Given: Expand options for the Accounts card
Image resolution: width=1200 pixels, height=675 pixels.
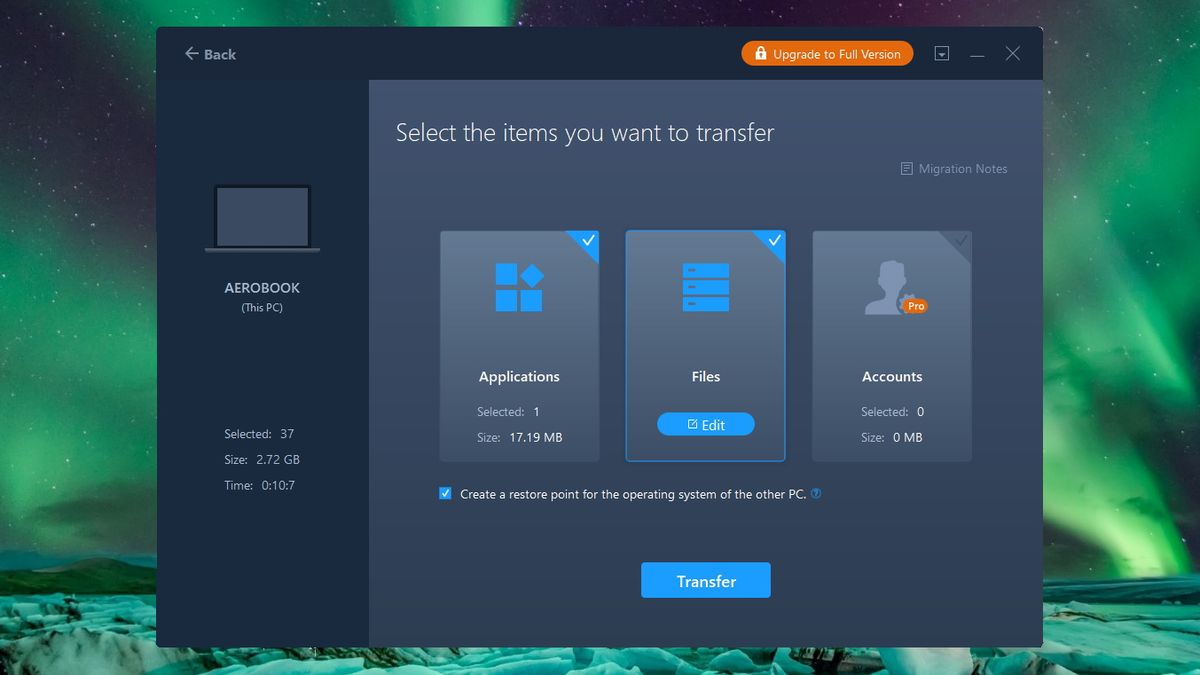Looking at the screenshot, I should click(x=960, y=242).
